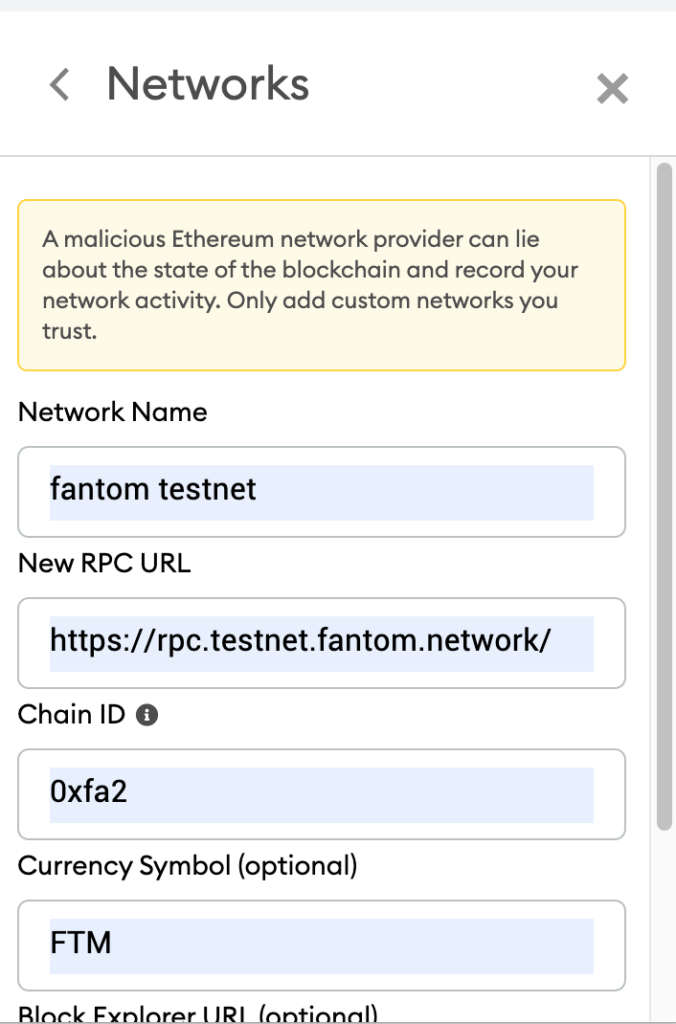This screenshot has height=1024, width=676.
Task: Click the Network Name label
Action: (x=112, y=412)
